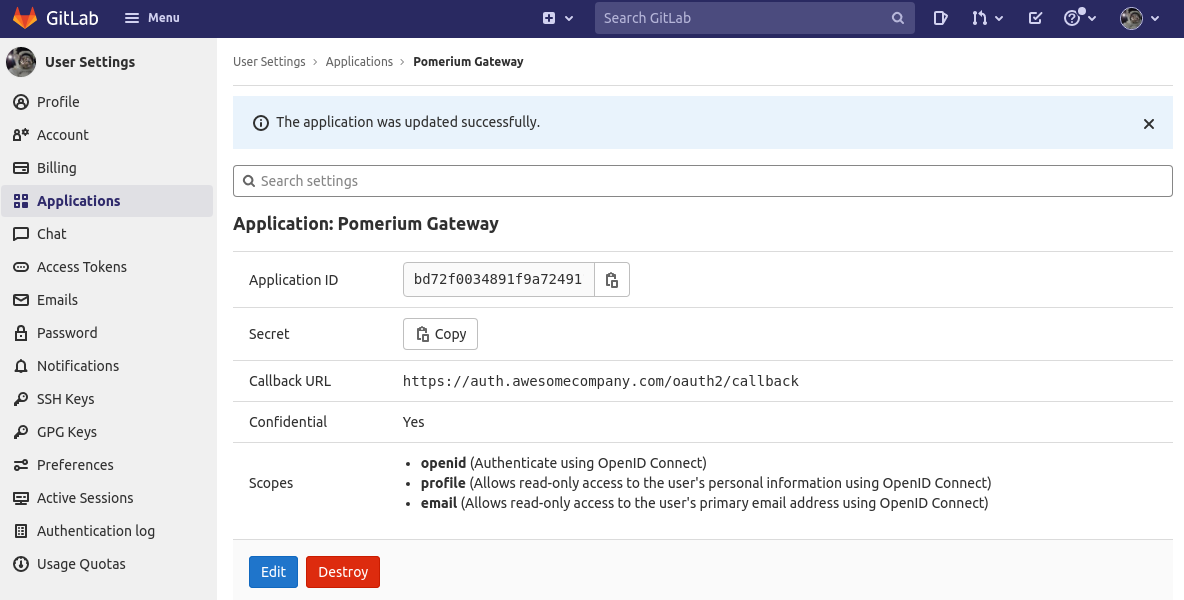Click the Emails envelope icon
Screen dimensions: 1184x600
pos(21,300)
